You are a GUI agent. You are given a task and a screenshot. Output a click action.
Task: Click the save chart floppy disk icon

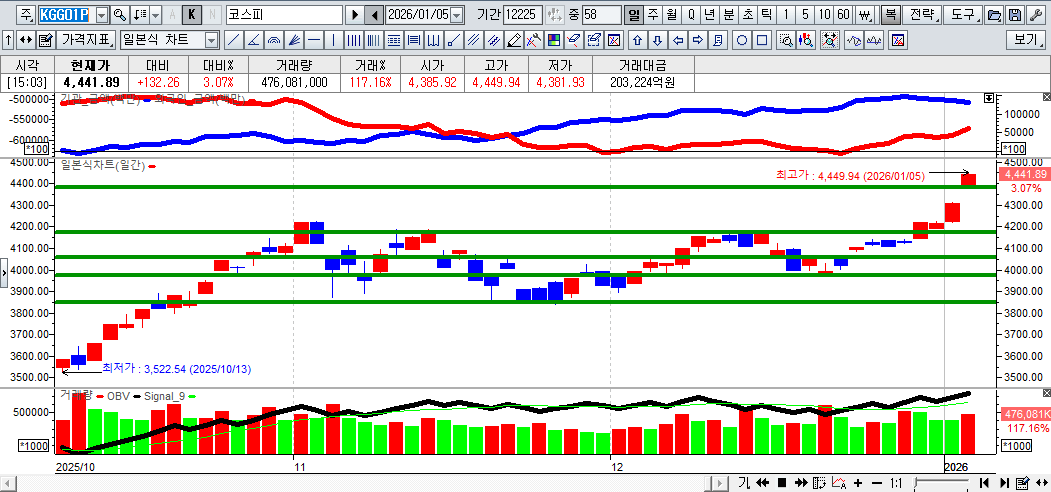(x=1014, y=15)
